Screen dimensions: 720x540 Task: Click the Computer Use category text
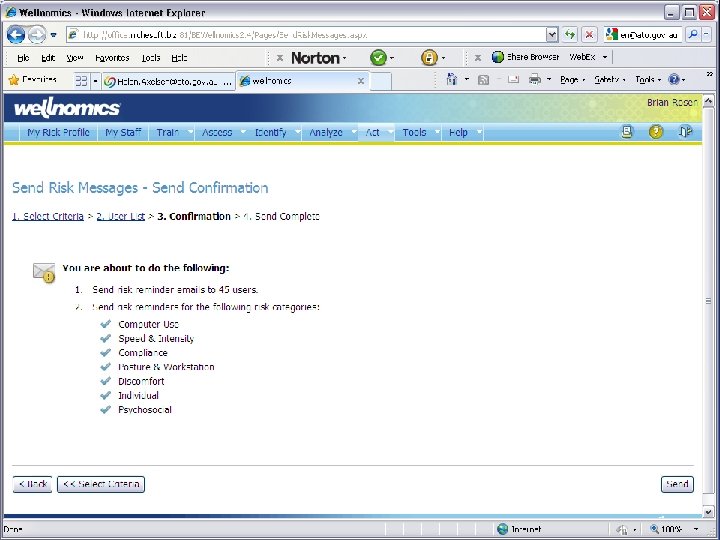148,324
